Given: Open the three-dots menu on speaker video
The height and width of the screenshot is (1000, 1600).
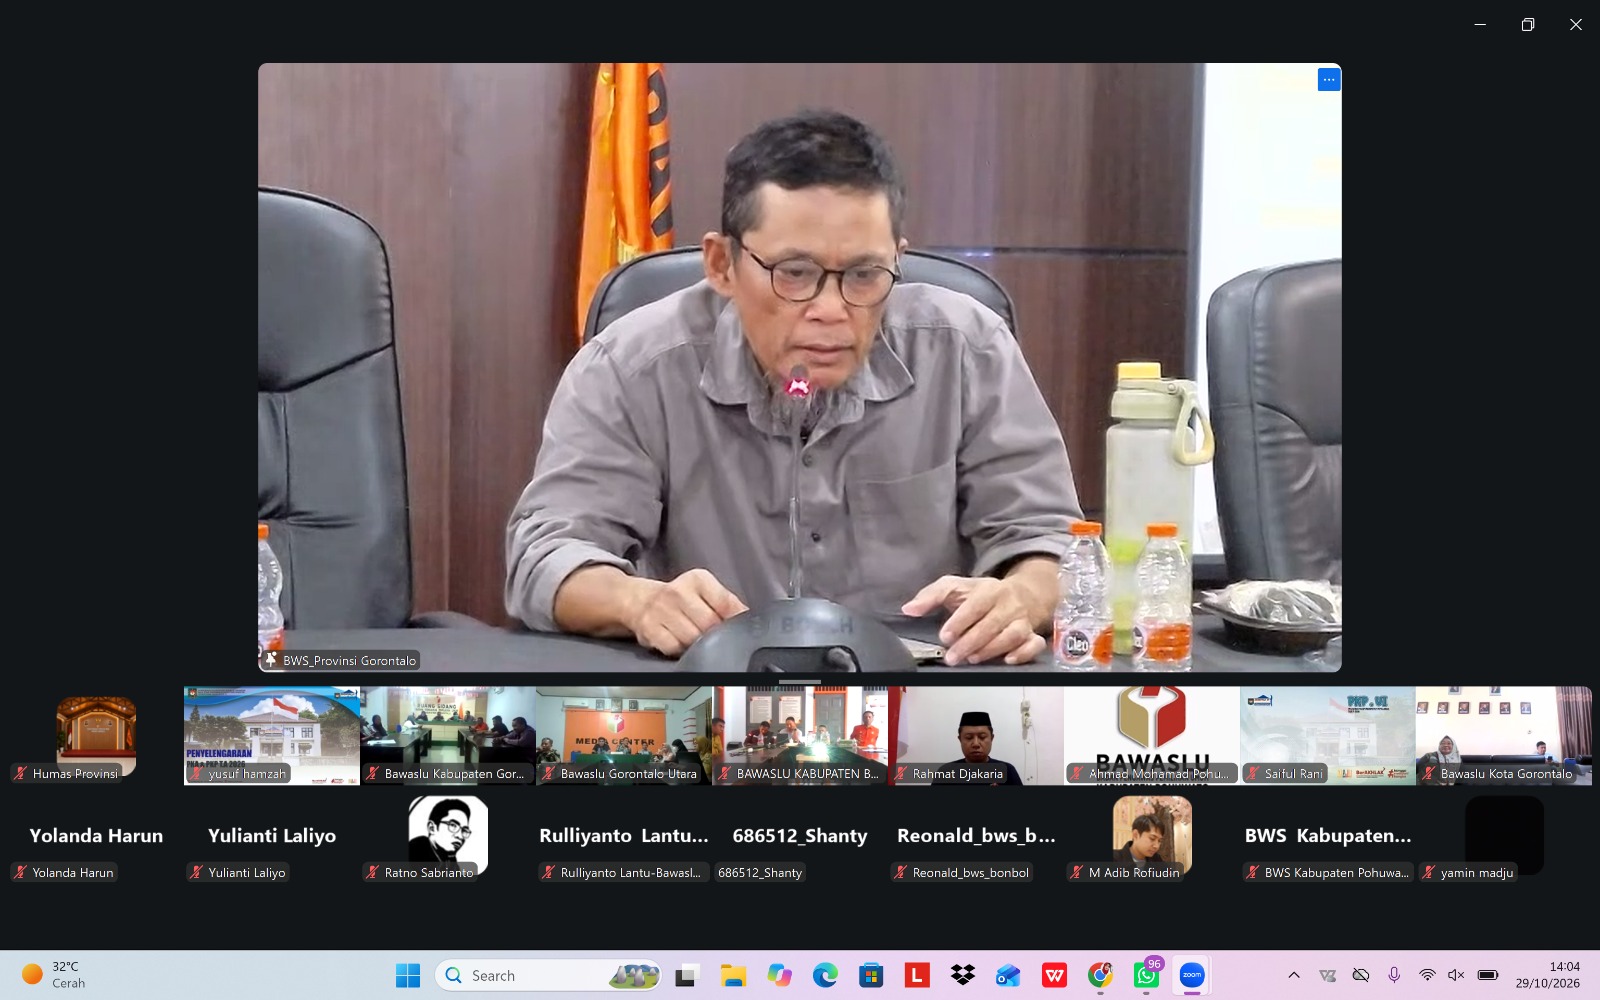Looking at the screenshot, I should (x=1328, y=79).
